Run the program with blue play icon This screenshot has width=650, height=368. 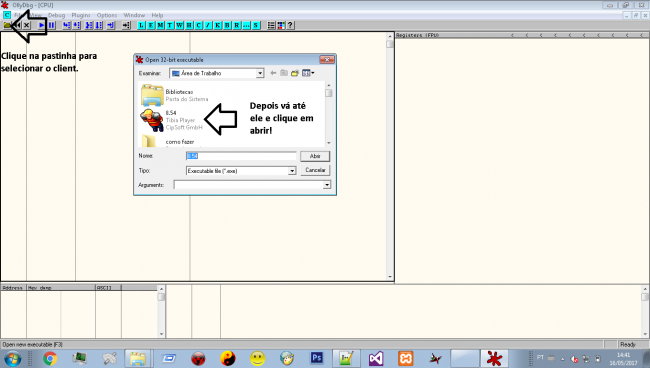coord(41,25)
